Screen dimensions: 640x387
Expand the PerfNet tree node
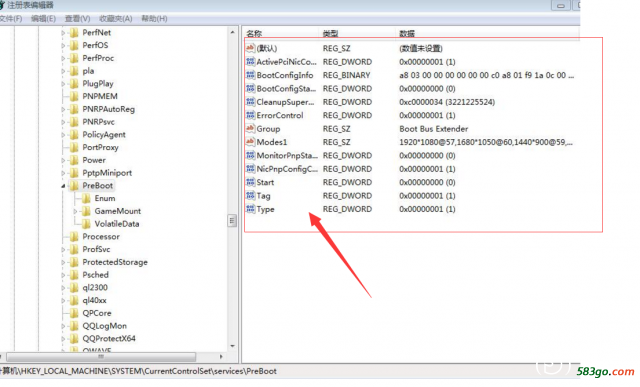point(63,33)
